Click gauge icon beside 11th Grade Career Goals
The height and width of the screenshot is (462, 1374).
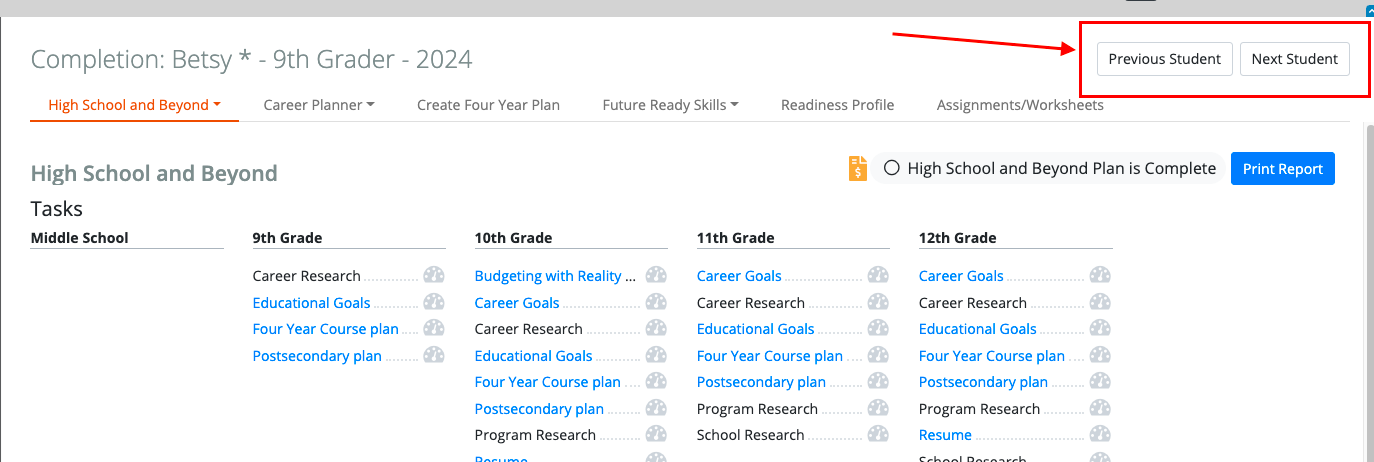(878, 276)
